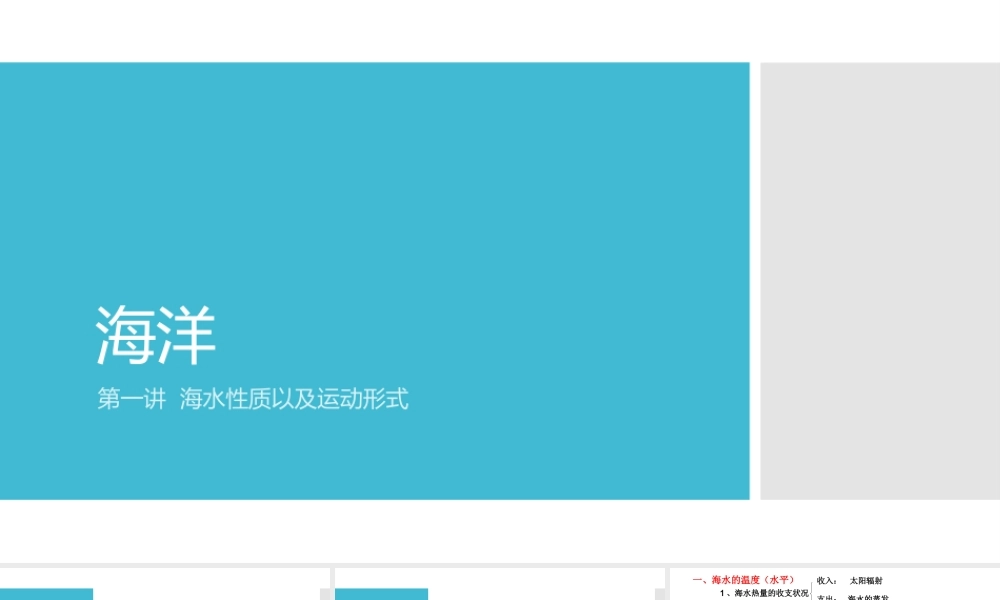
Task: Click the gray strip right of second thumbnail
Action: 660,594
